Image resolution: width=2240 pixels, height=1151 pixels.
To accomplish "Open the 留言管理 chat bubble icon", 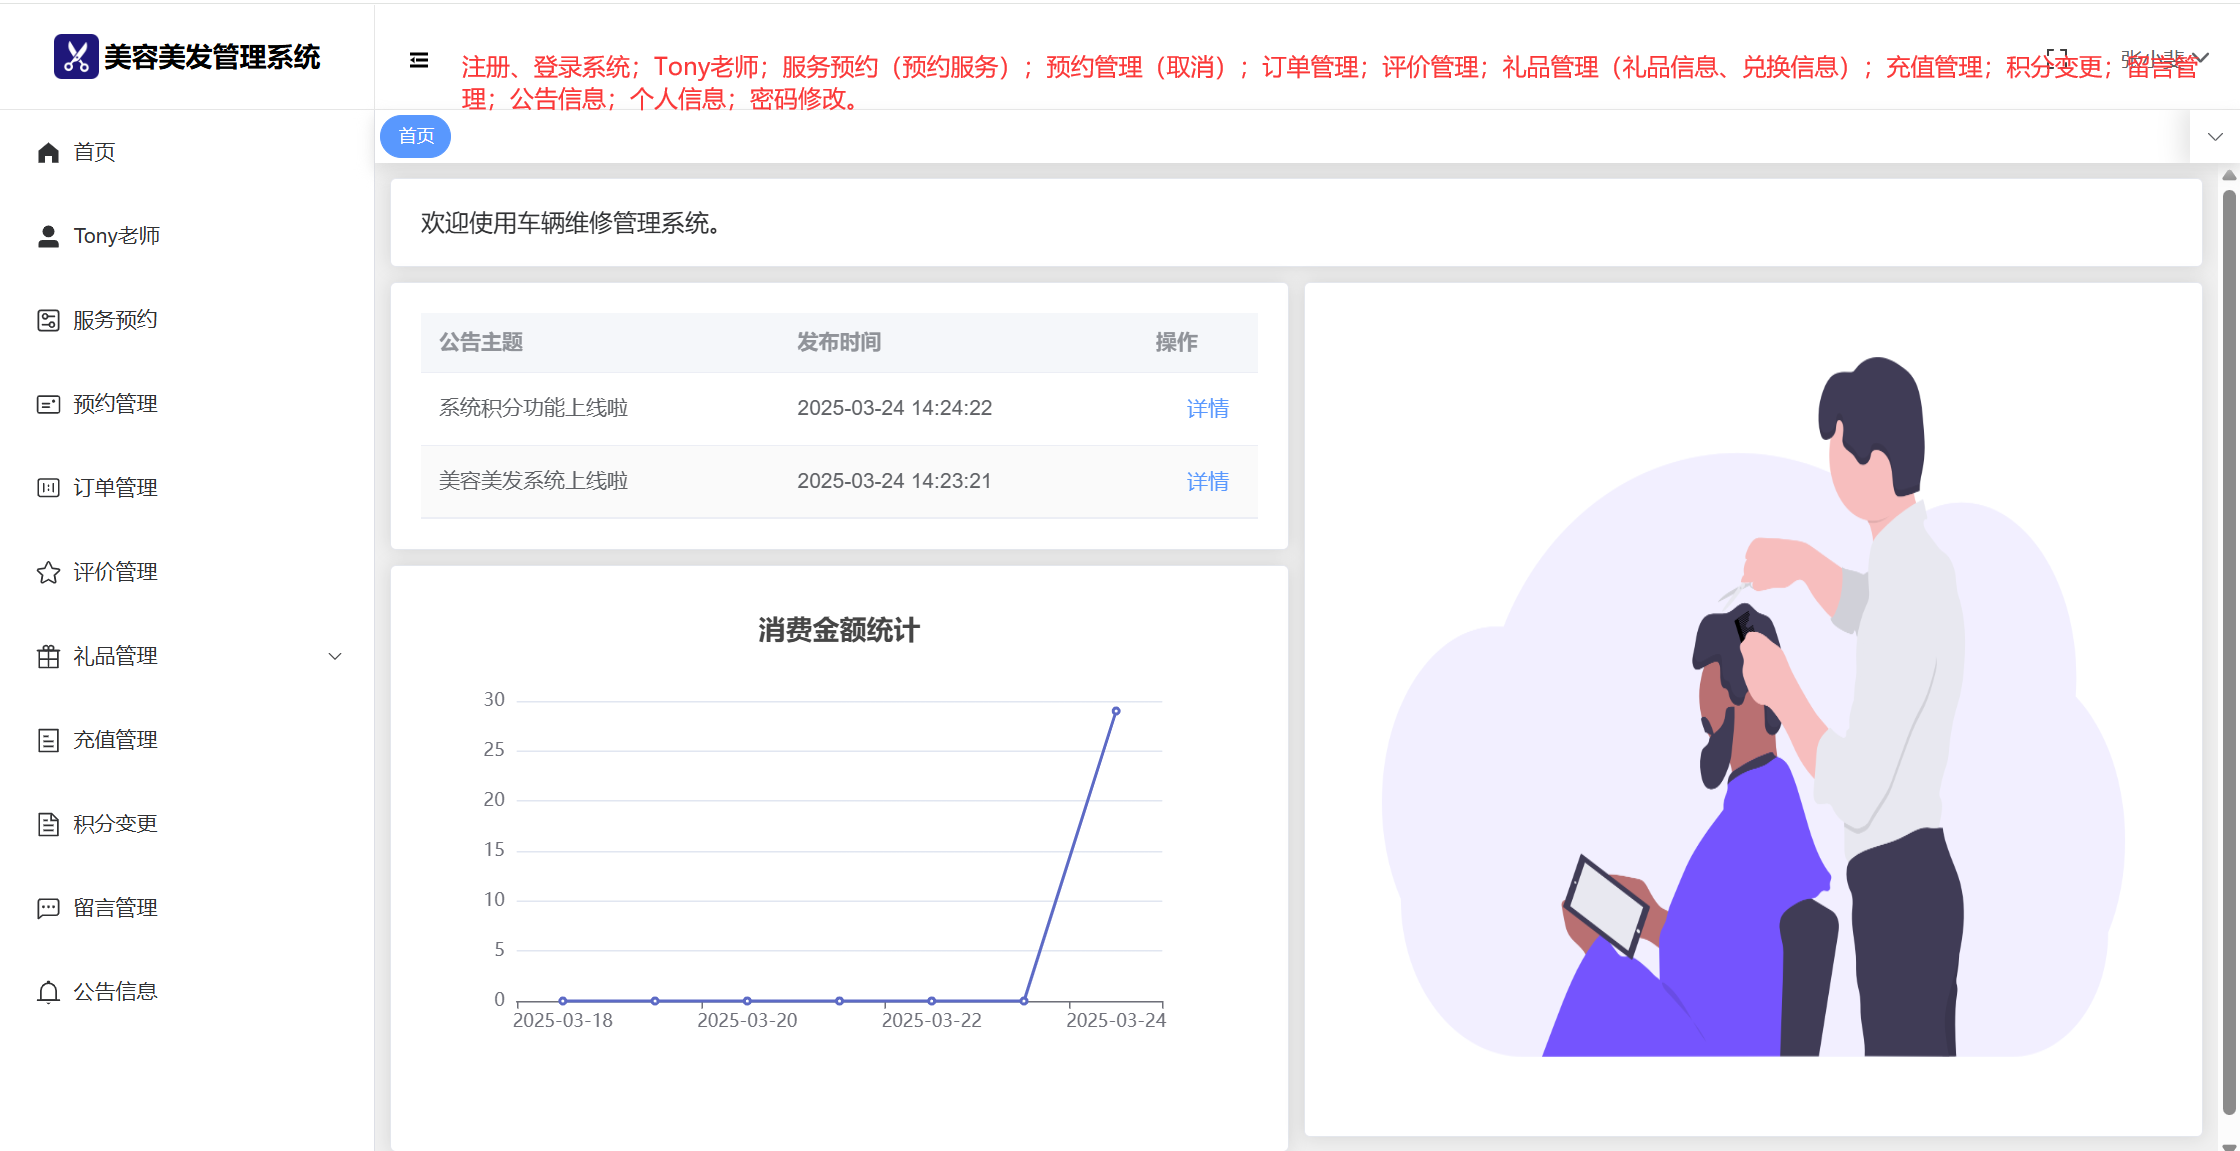I will [x=48, y=908].
